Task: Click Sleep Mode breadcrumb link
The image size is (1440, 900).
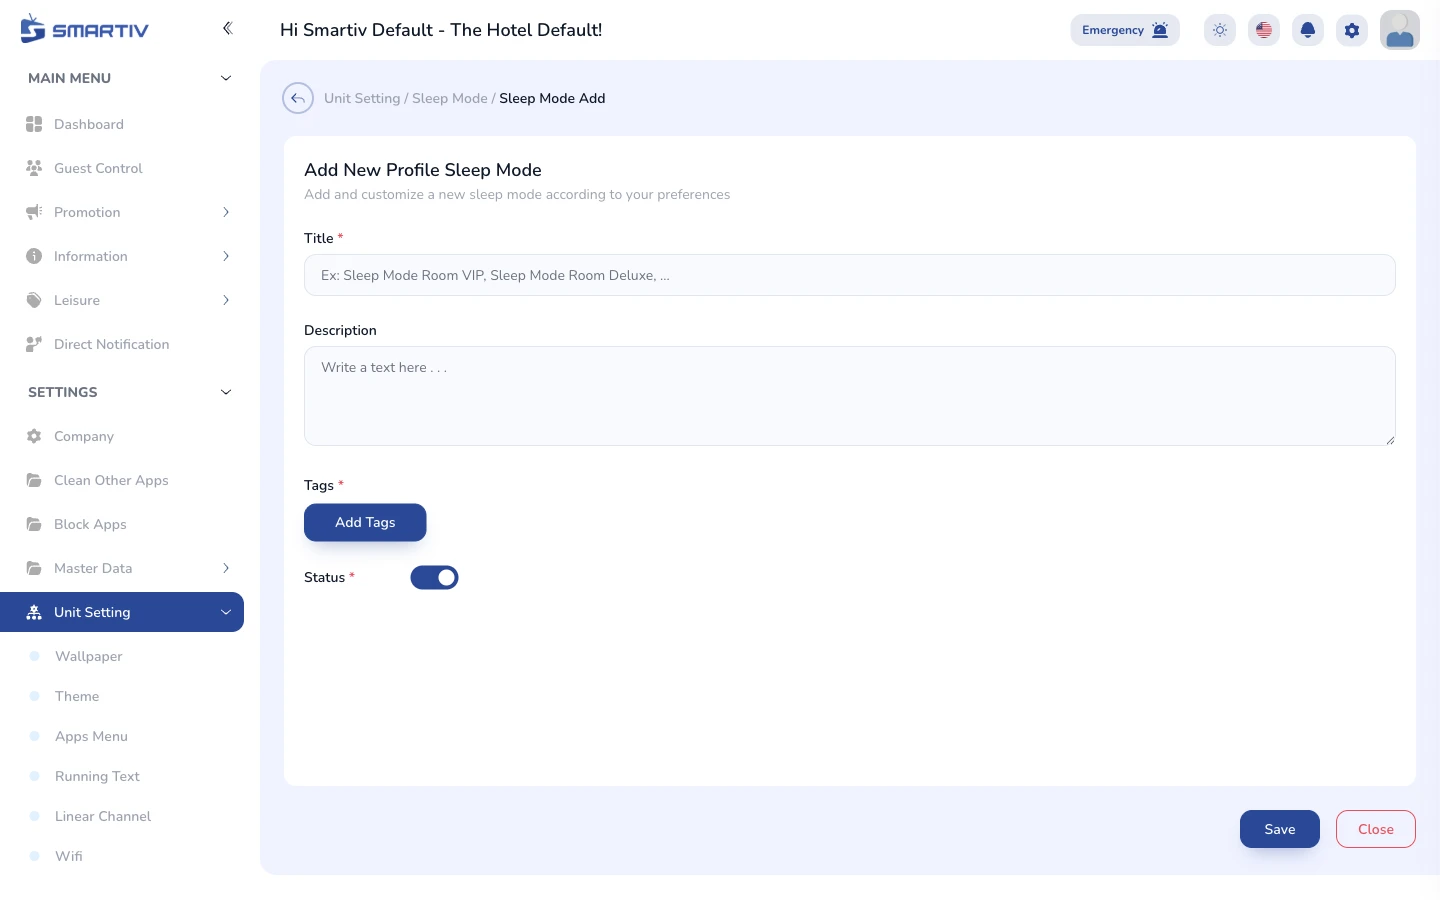Action: click(x=450, y=98)
